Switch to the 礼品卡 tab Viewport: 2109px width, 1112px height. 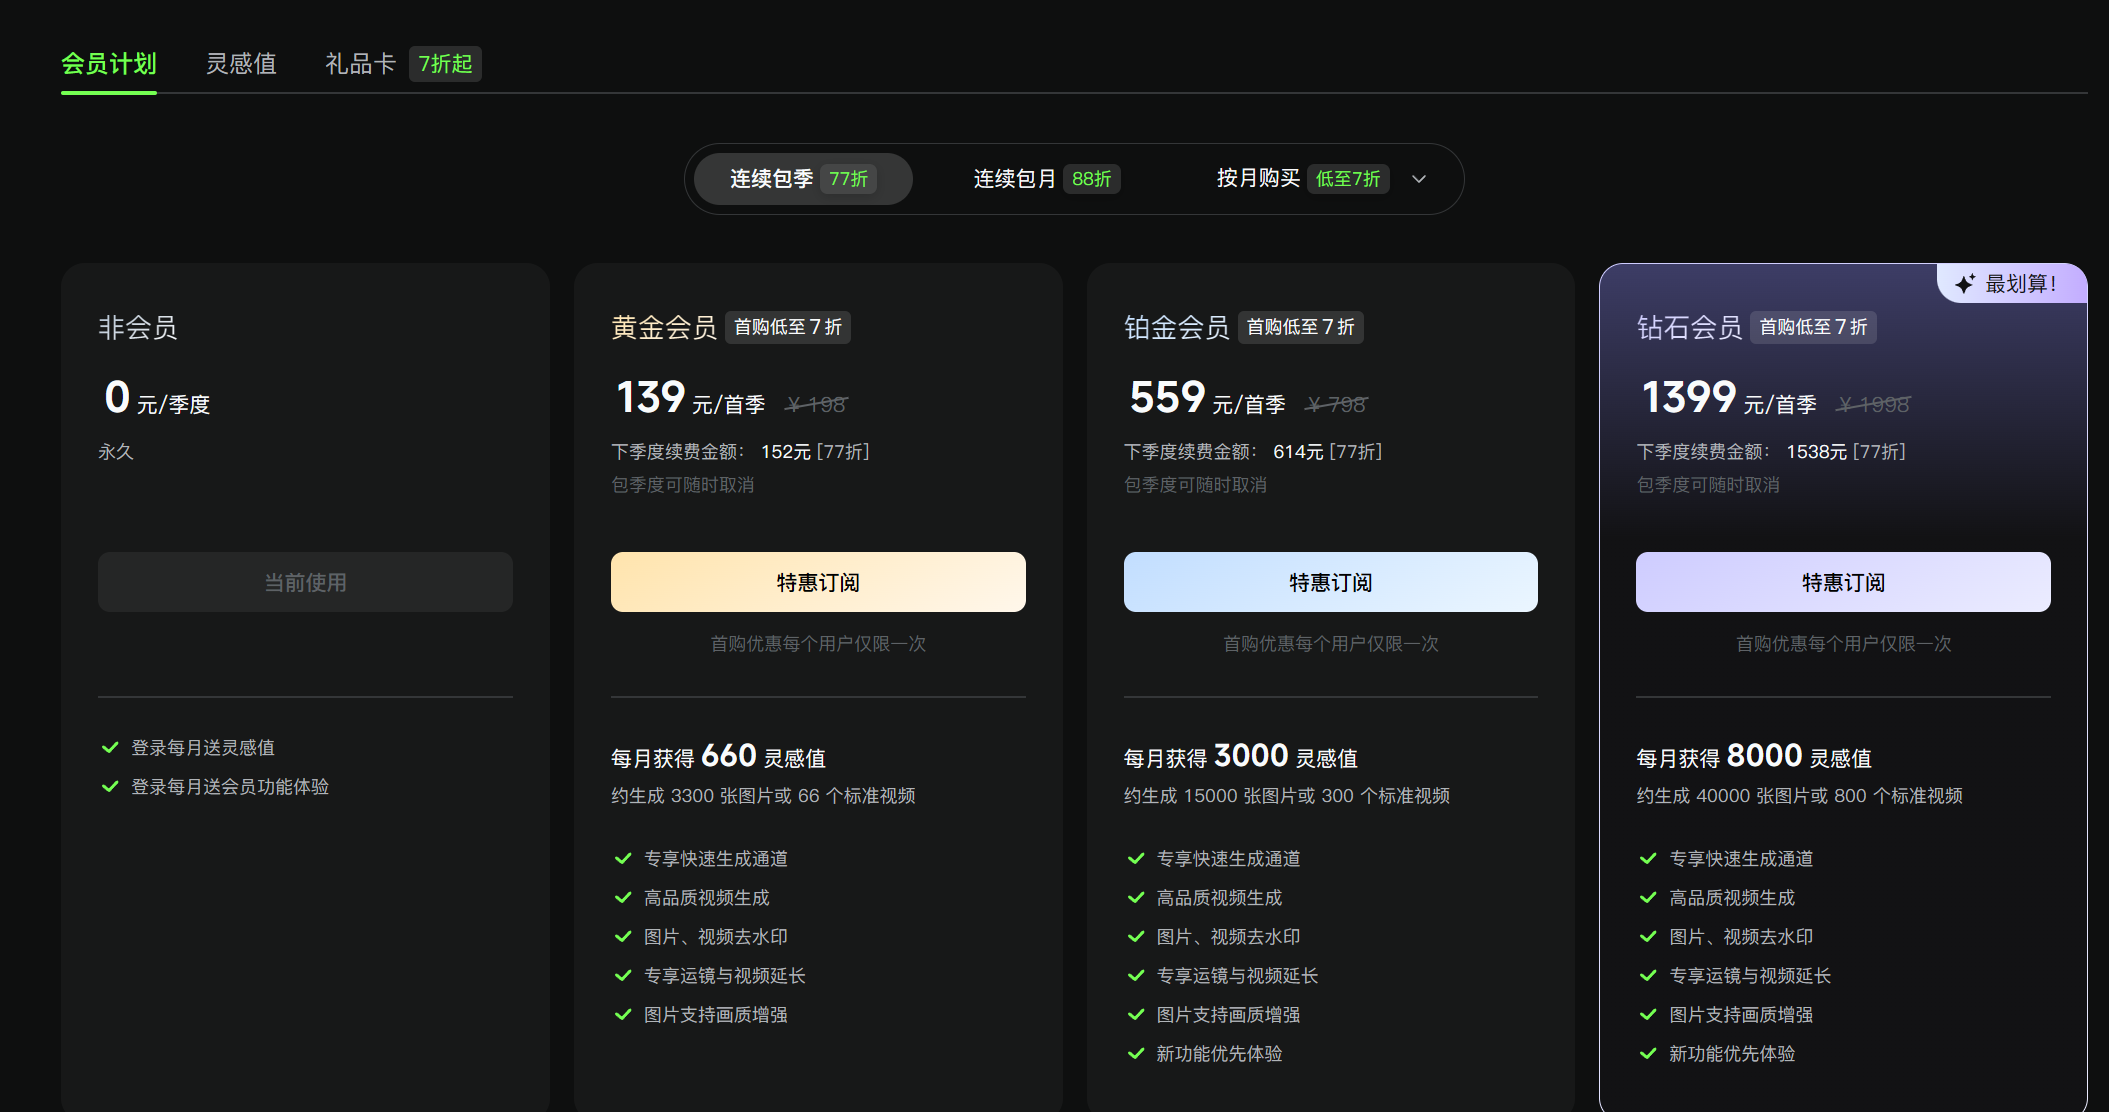pos(361,64)
